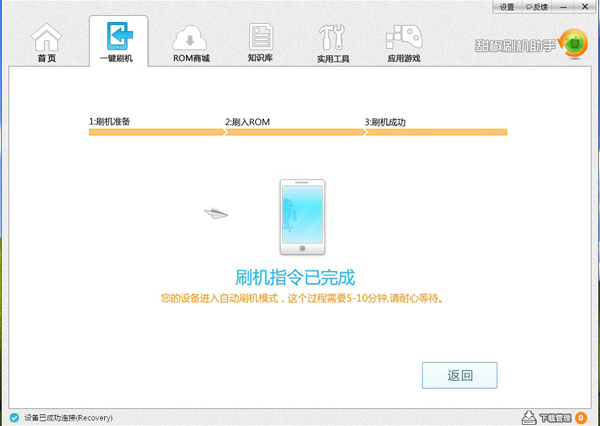Select the 一键刷机 tab
The width and height of the screenshot is (600, 426).
[118, 41]
